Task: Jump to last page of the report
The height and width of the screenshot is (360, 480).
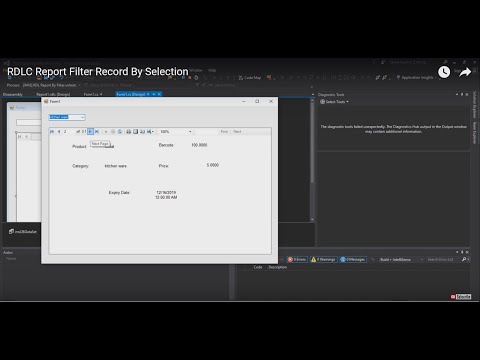Action: tap(97, 132)
